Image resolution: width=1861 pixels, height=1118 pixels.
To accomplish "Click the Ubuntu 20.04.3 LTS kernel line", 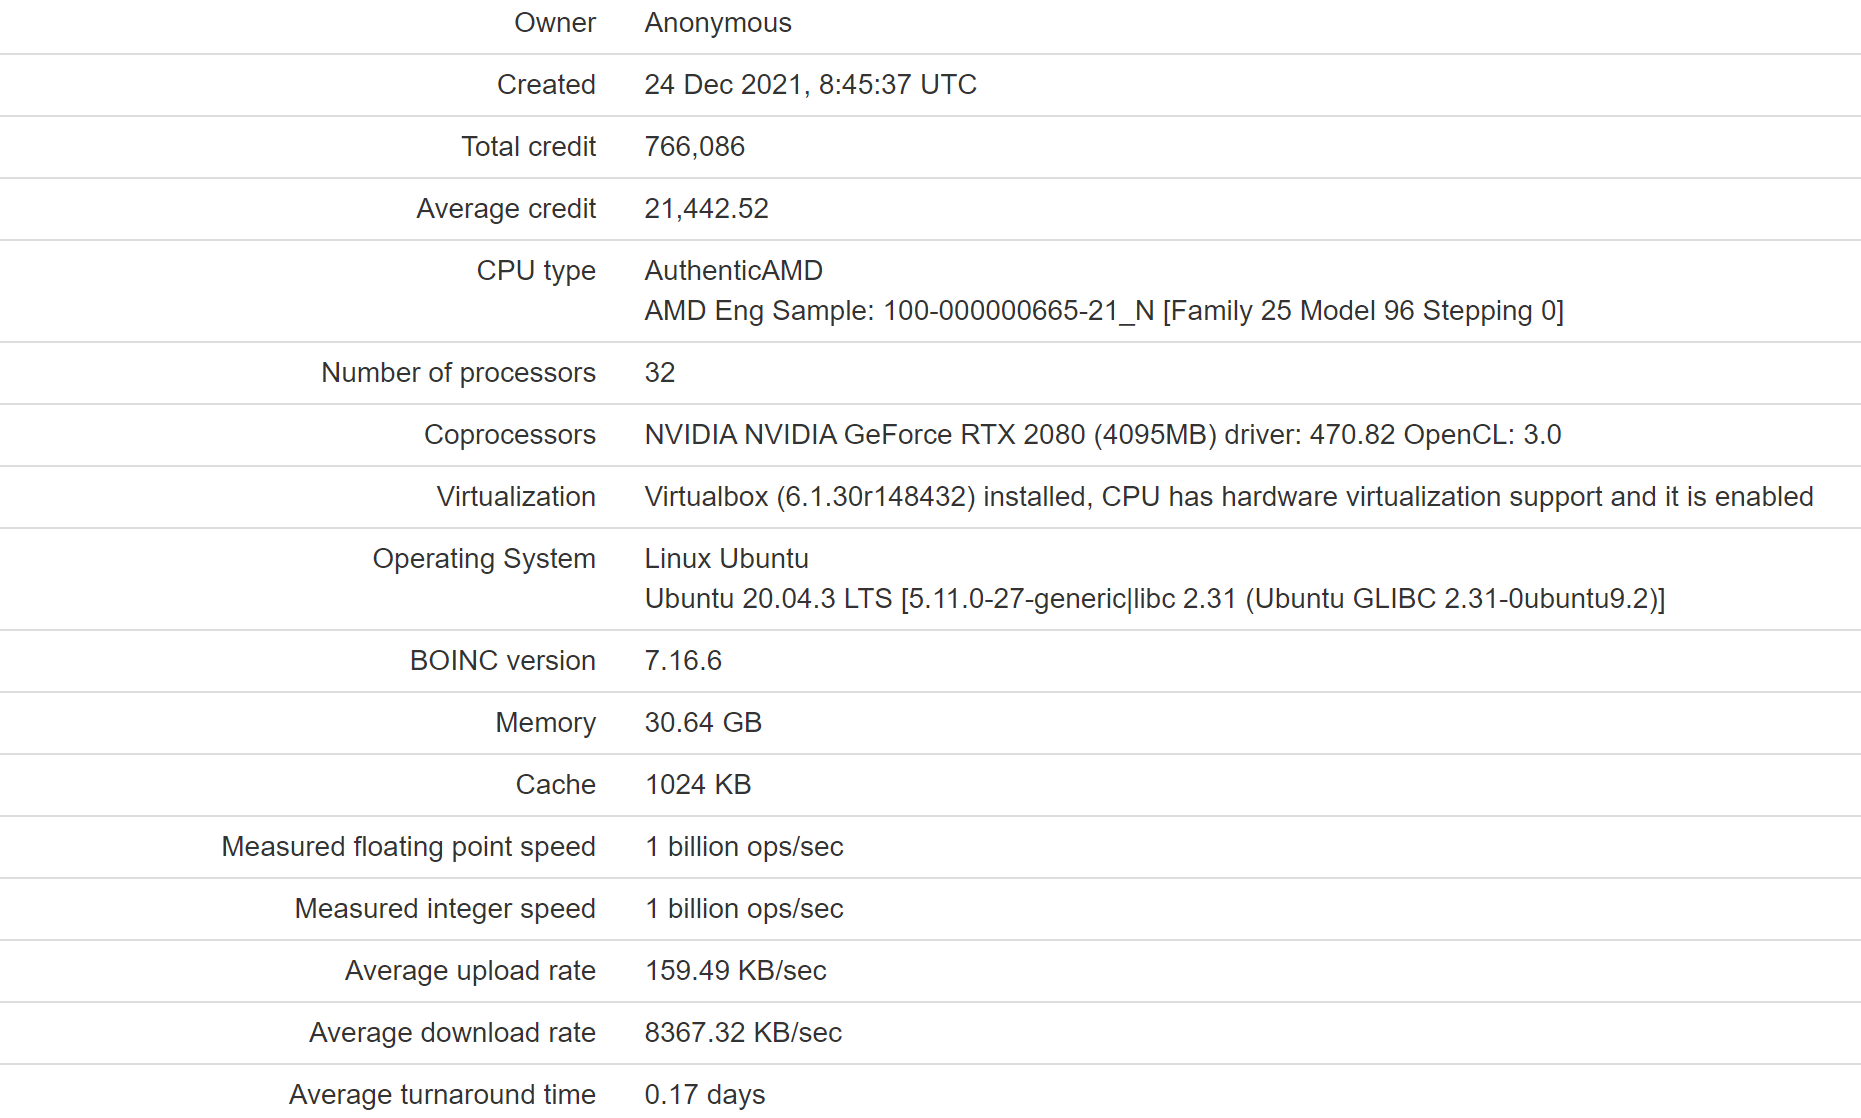I will click(x=1154, y=599).
